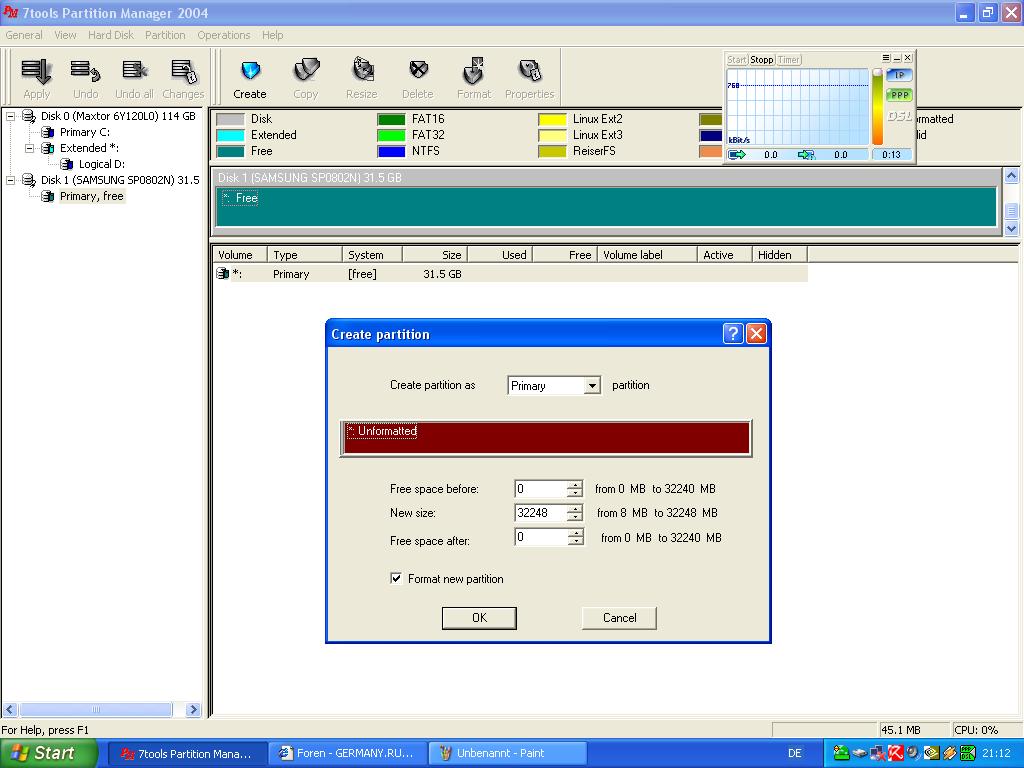Click the Format partition toolbar icon

click(473, 71)
